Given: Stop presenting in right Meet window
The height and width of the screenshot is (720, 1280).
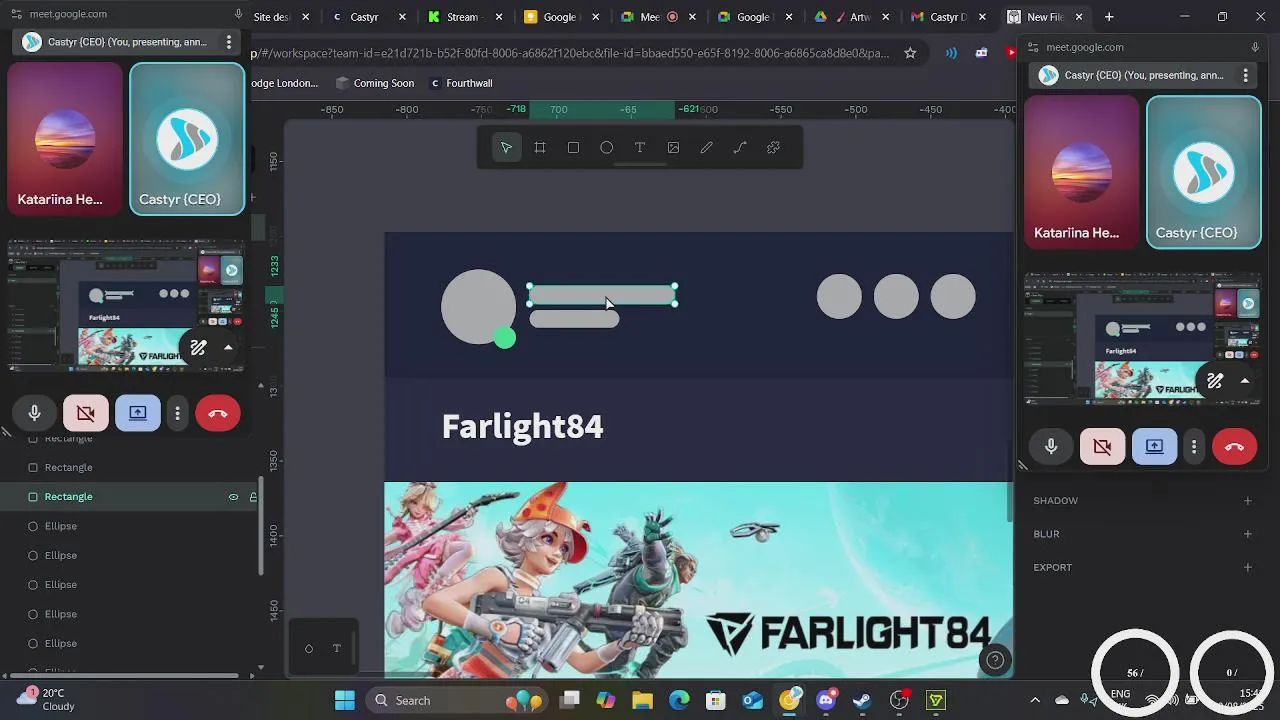Looking at the screenshot, I should (x=1155, y=447).
